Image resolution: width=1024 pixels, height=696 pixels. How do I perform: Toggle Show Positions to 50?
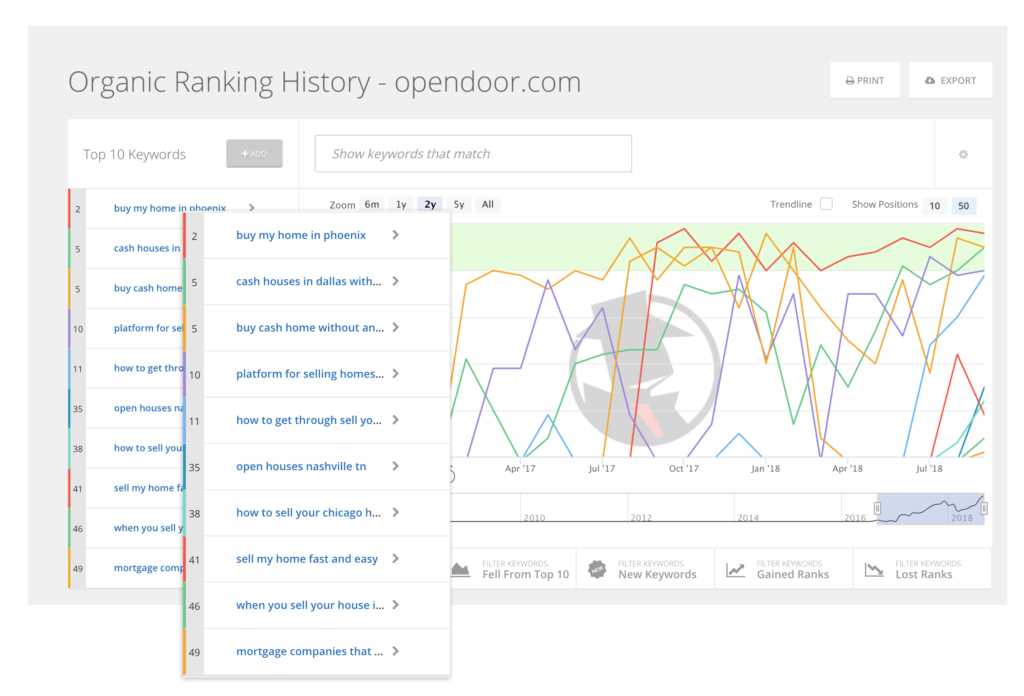coord(963,204)
